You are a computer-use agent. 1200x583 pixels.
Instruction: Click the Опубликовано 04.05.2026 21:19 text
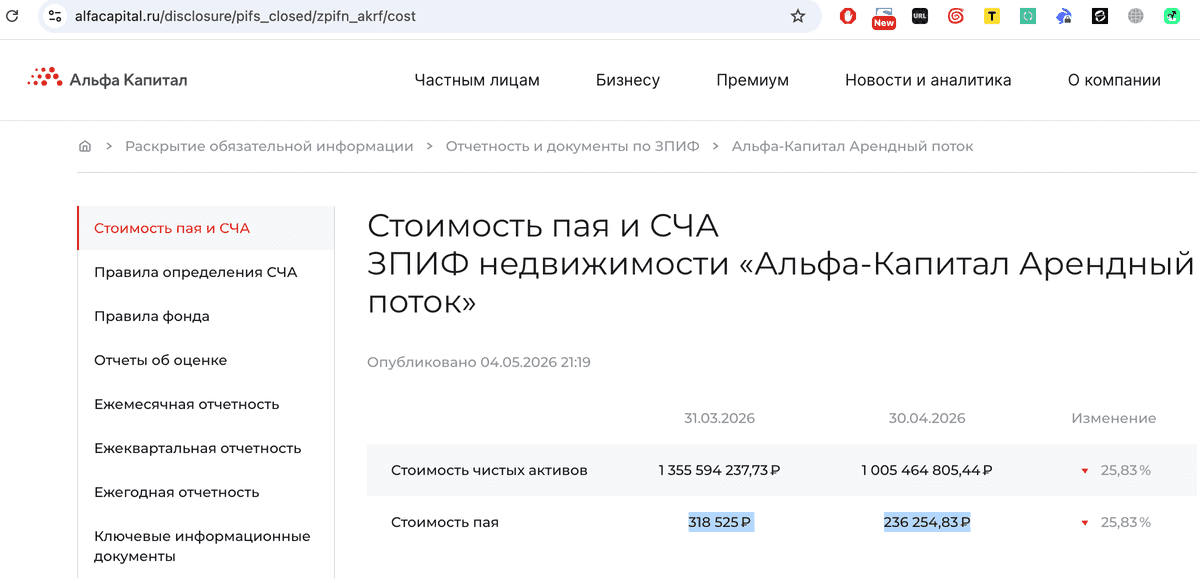click(479, 362)
